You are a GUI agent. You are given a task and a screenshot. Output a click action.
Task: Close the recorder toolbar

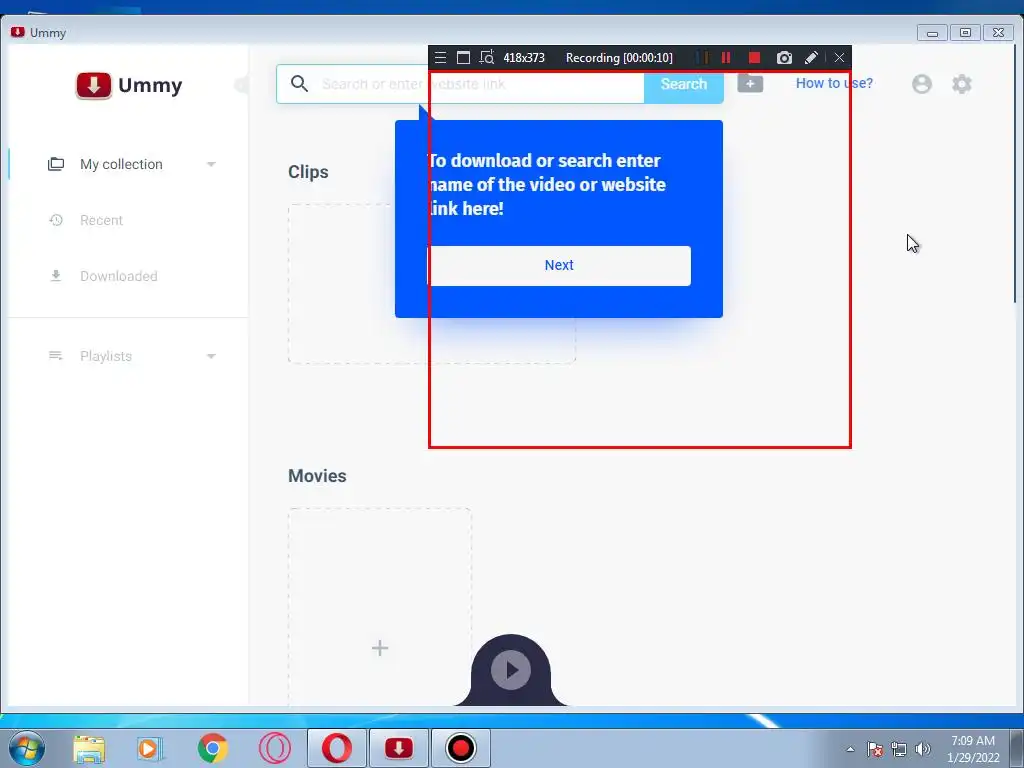[839, 57]
